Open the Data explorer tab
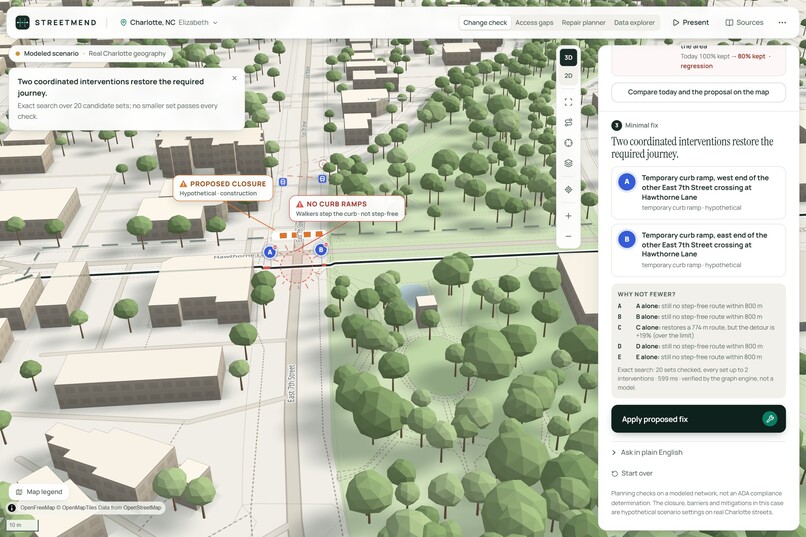The image size is (806, 537). click(634, 23)
